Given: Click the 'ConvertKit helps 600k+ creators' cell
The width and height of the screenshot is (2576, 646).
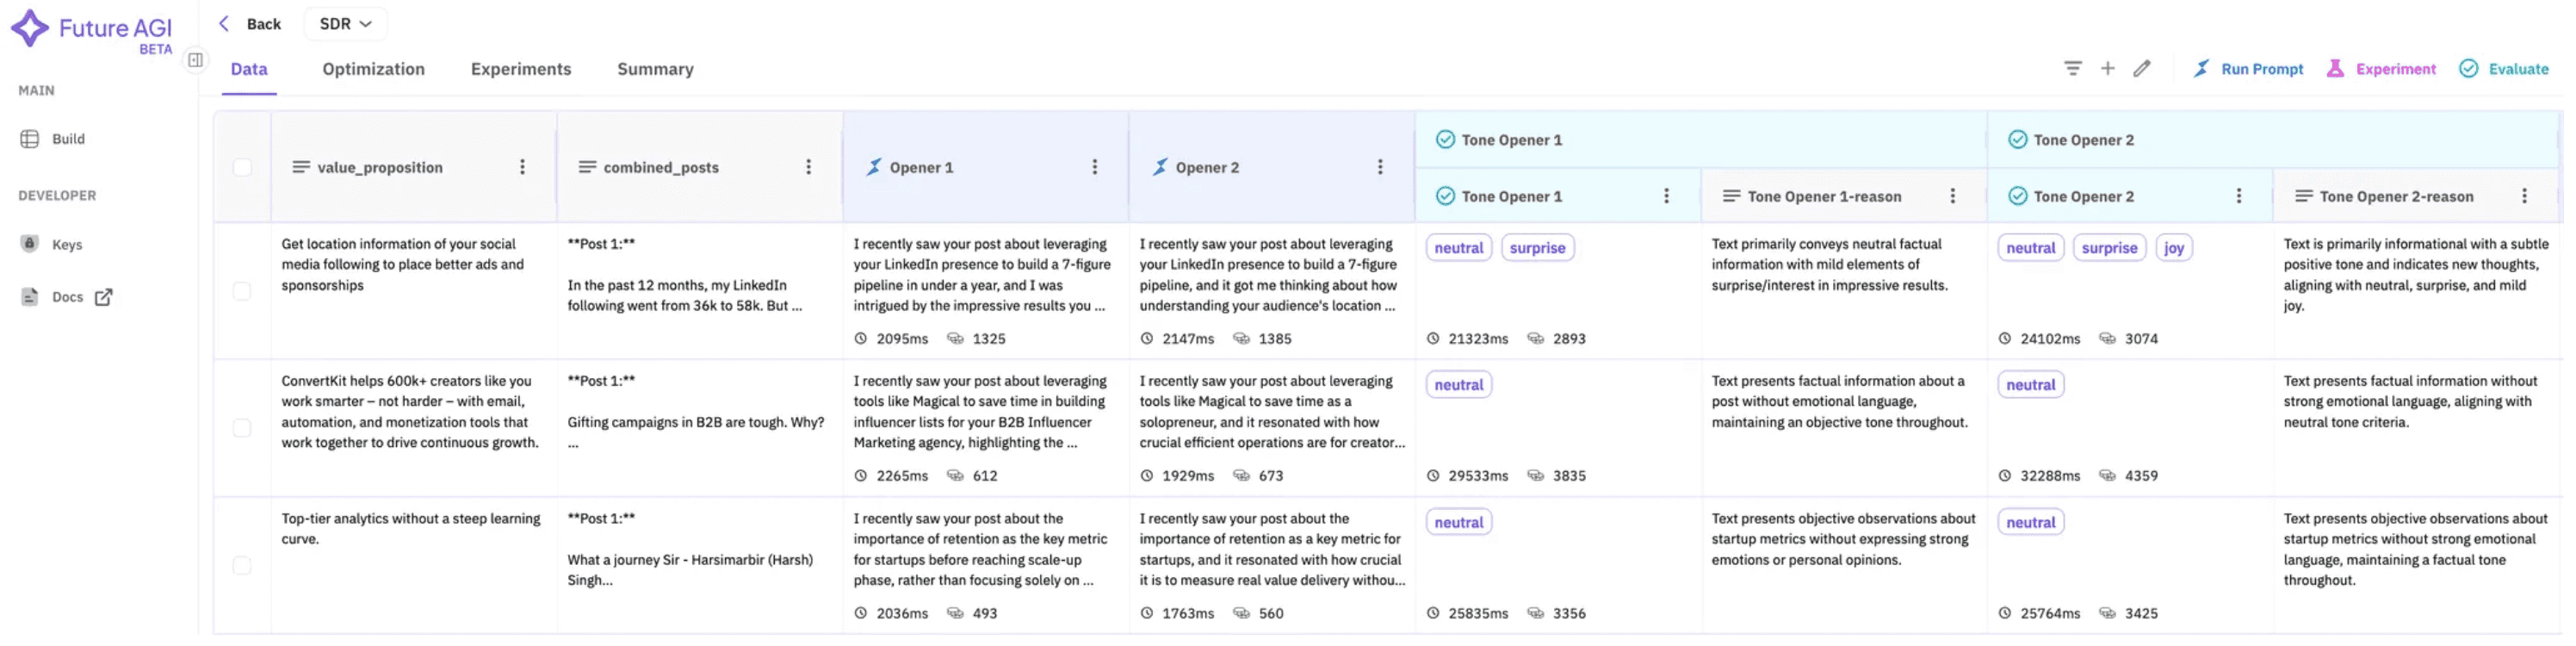Looking at the screenshot, I should click(x=413, y=428).
